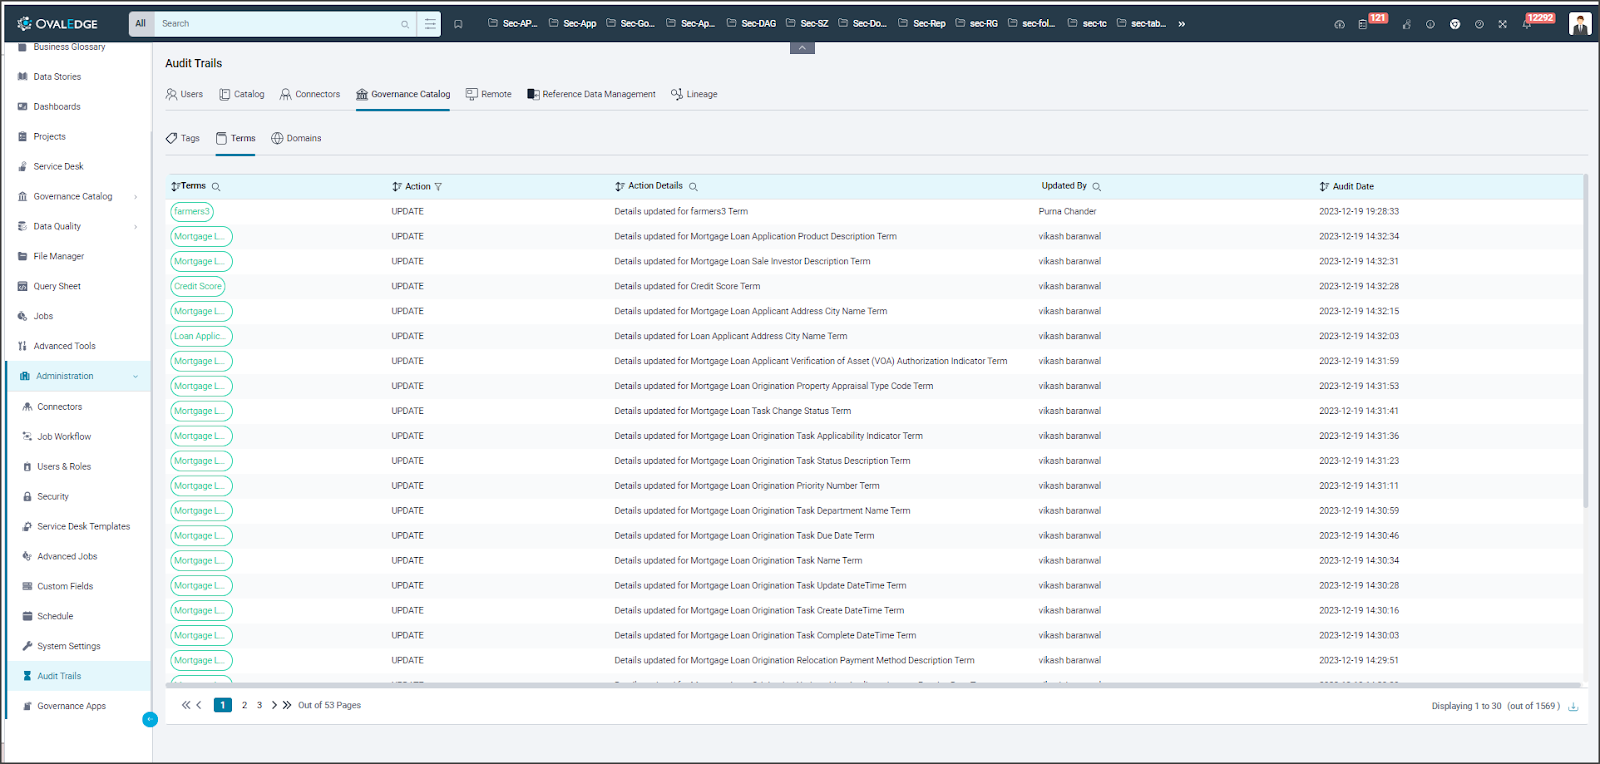Switch to the Tags sub-tab

click(183, 139)
